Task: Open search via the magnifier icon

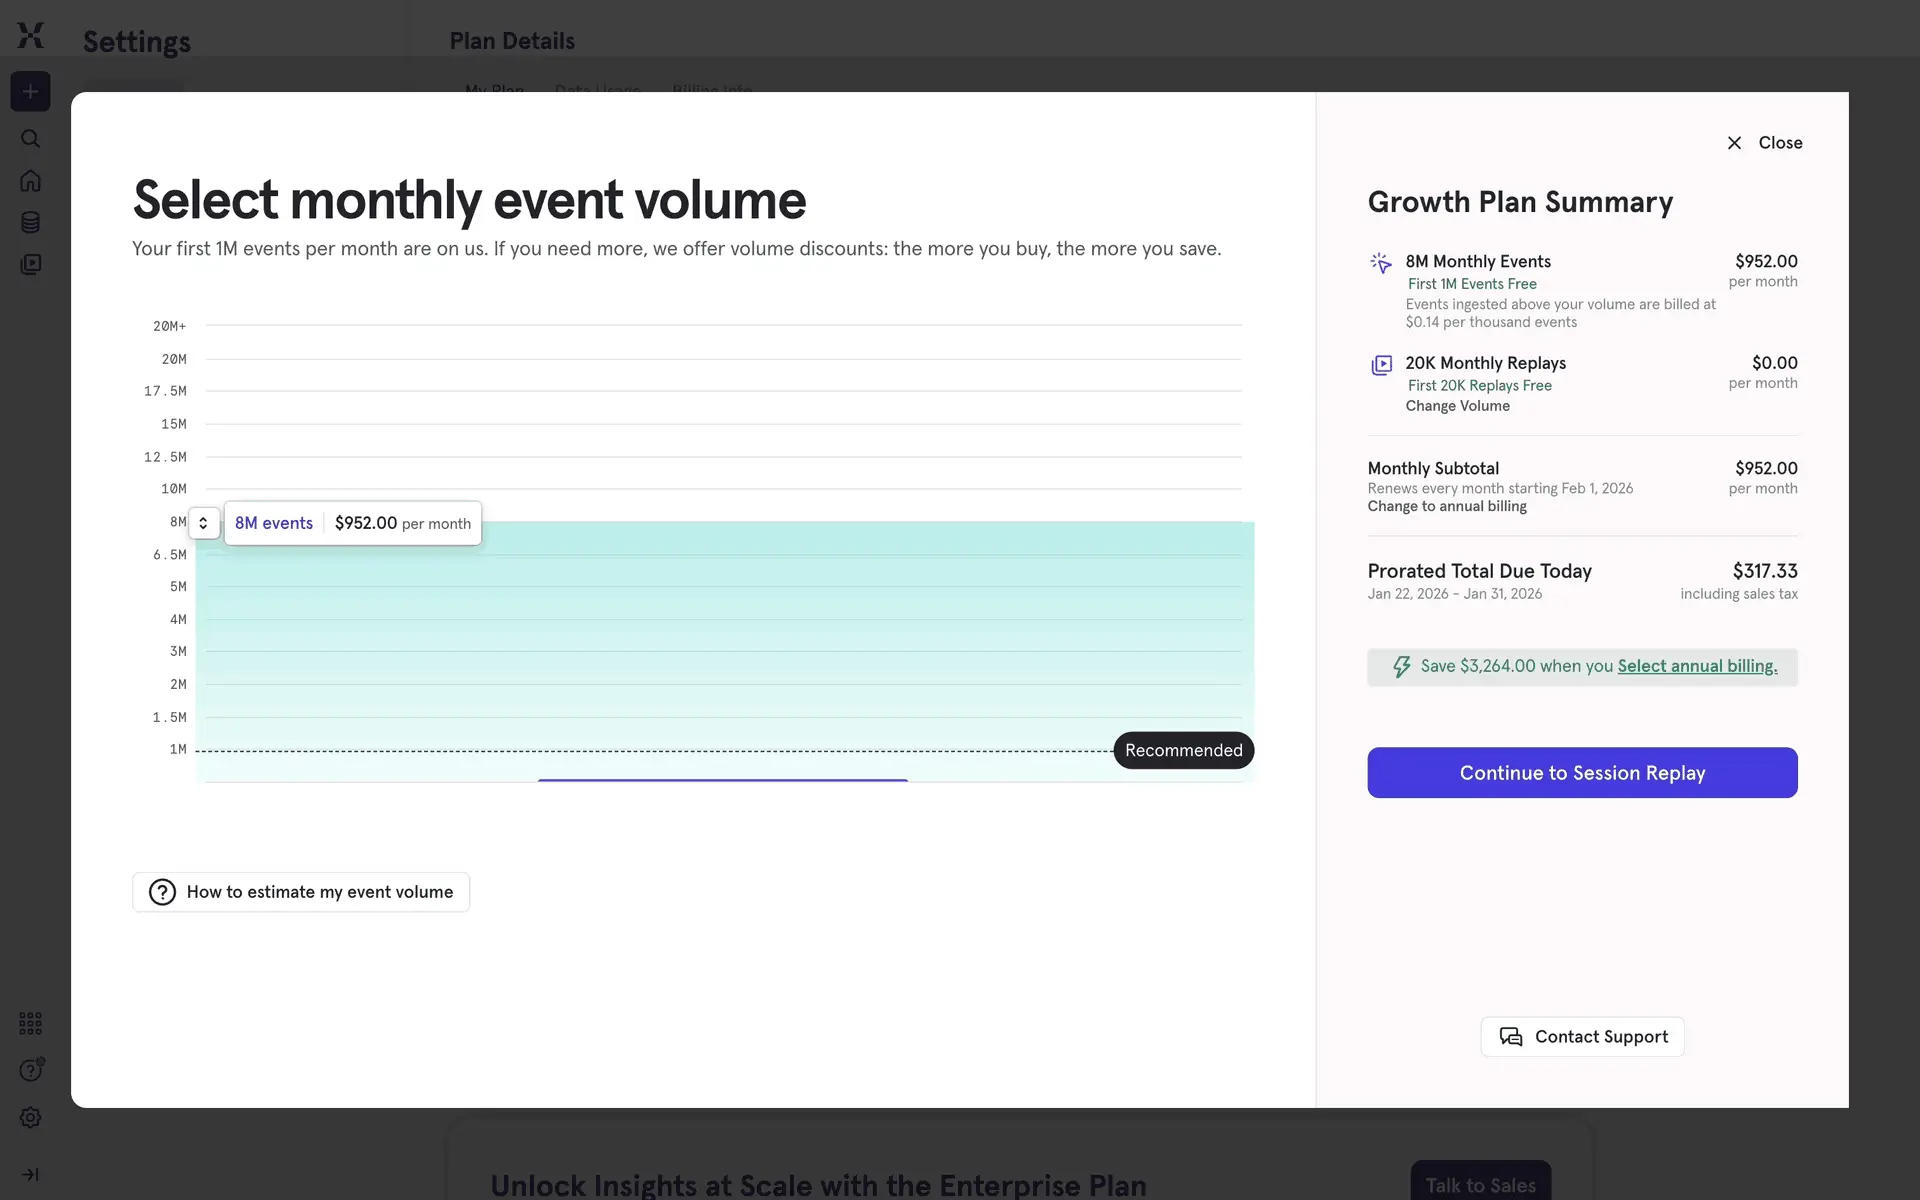Action: click(31, 139)
